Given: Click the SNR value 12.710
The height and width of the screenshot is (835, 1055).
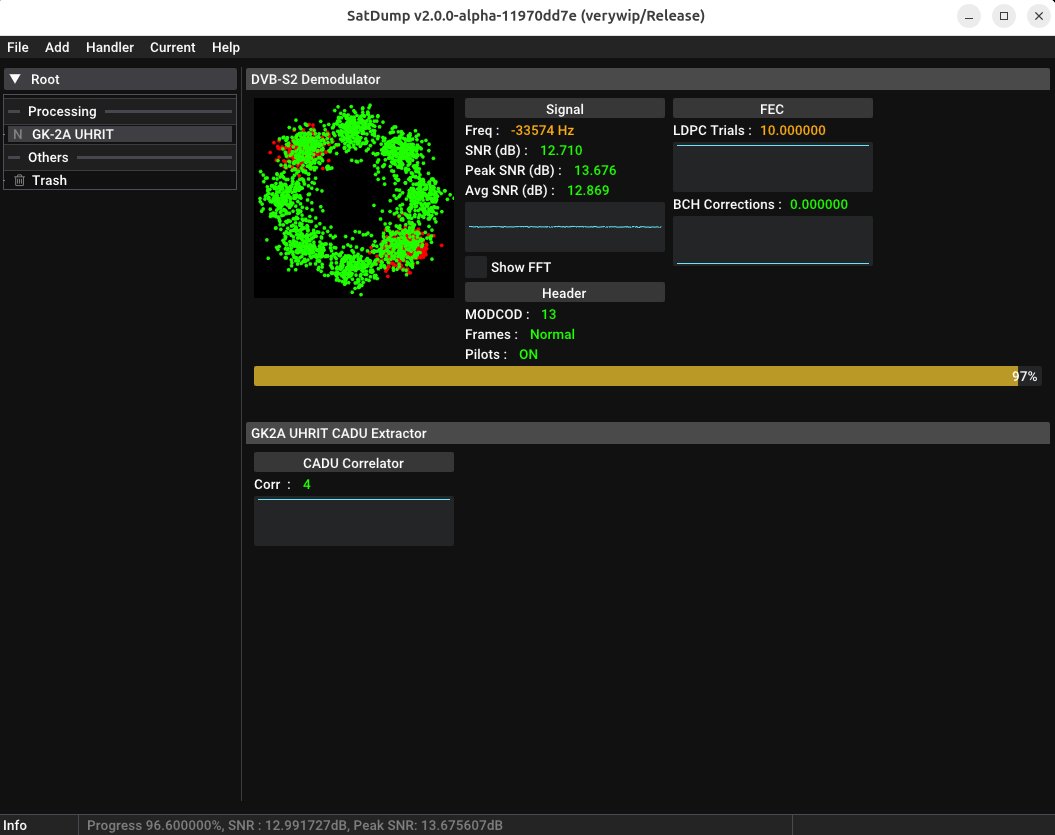Looking at the screenshot, I should 561,150.
